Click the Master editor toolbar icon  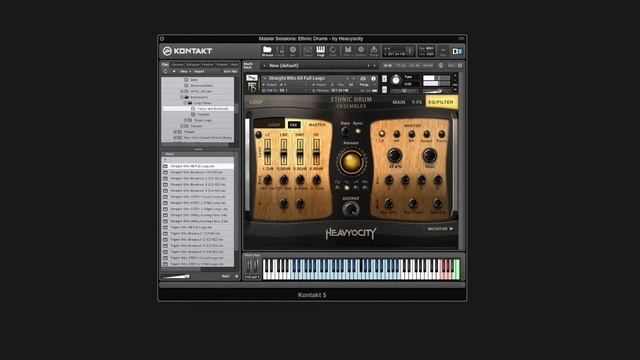coord(280,51)
